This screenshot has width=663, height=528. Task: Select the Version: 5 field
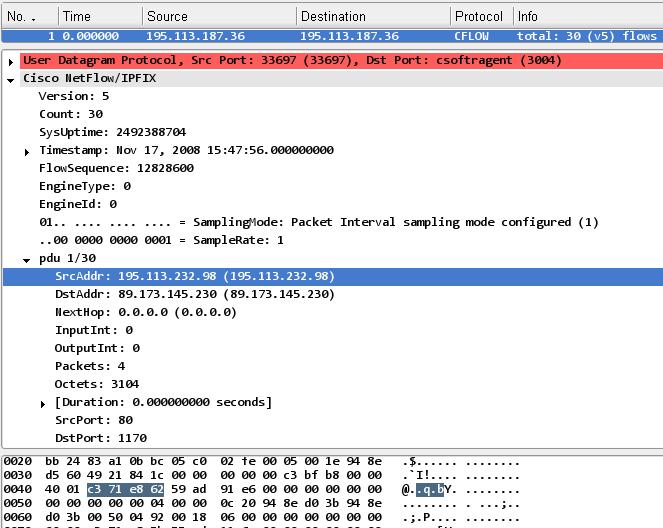[x=74, y=96]
